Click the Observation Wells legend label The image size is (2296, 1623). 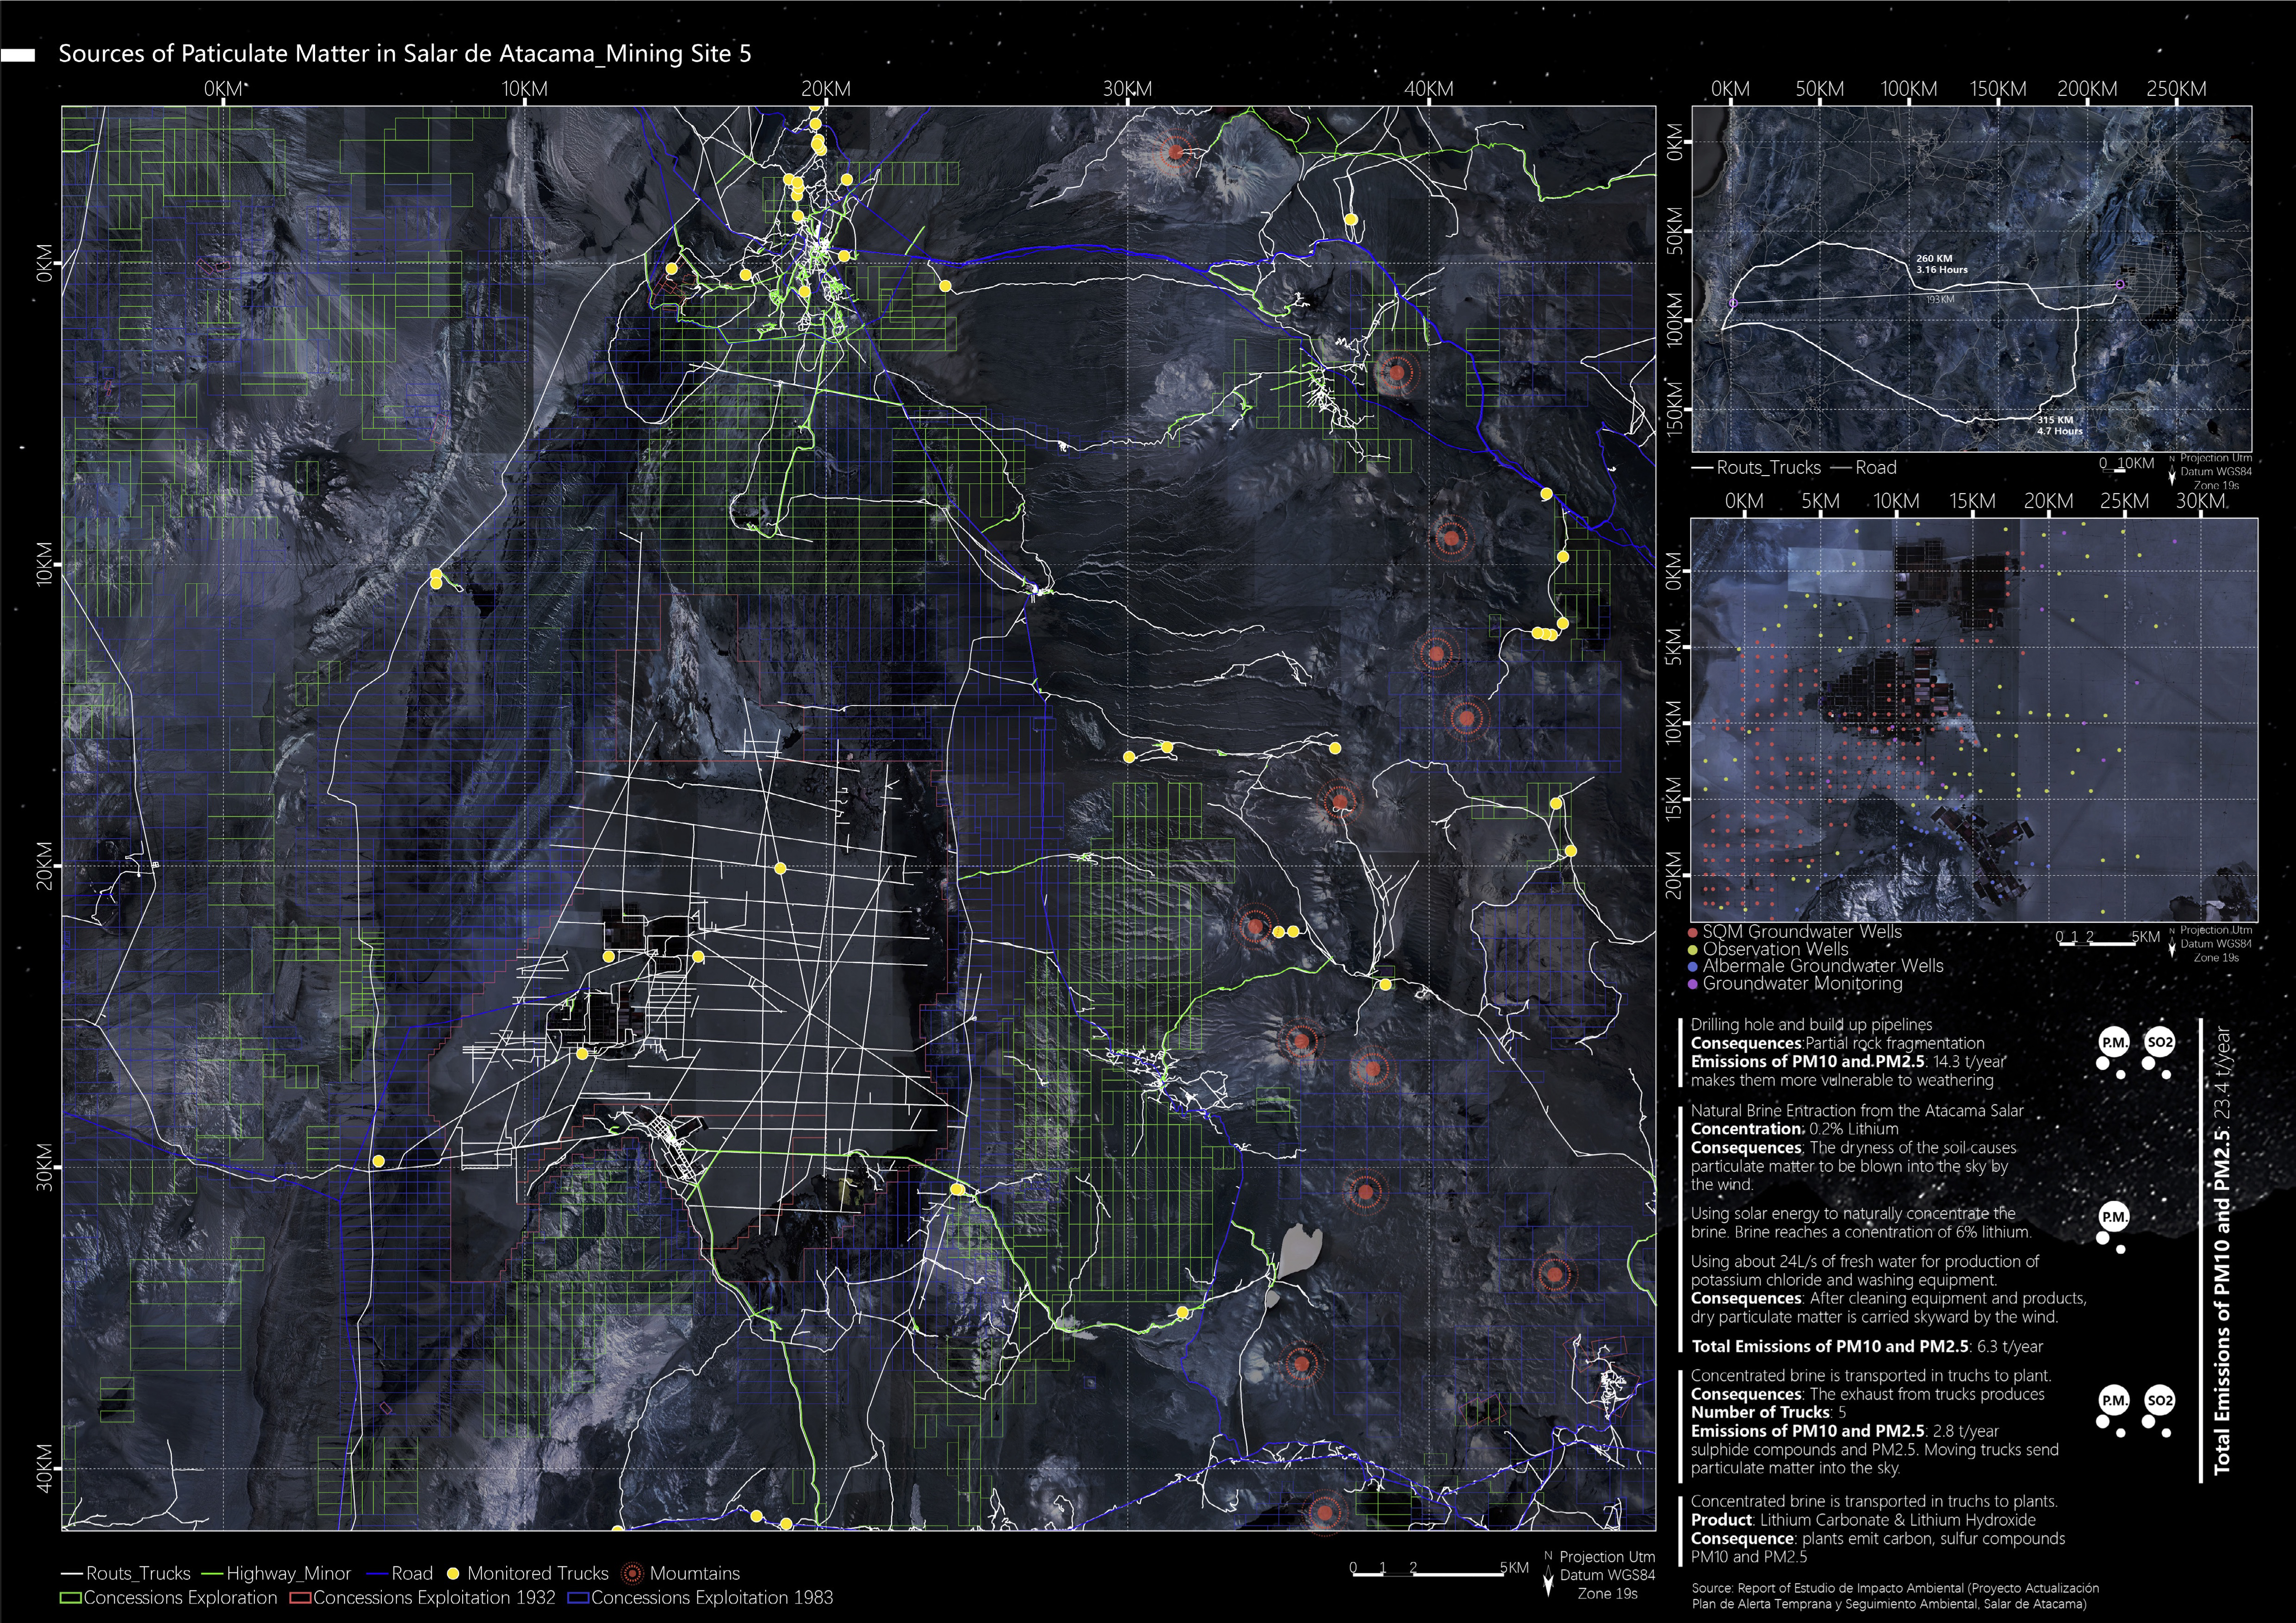pos(1775,949)
